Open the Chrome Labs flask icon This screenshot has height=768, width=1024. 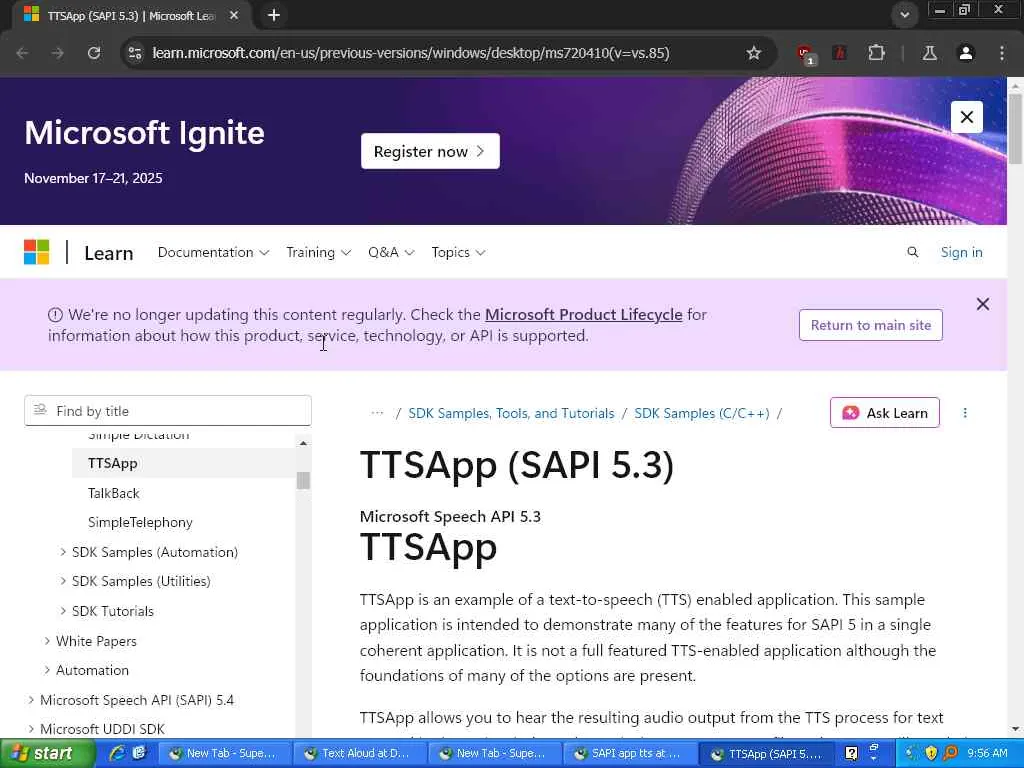point(929,53)
